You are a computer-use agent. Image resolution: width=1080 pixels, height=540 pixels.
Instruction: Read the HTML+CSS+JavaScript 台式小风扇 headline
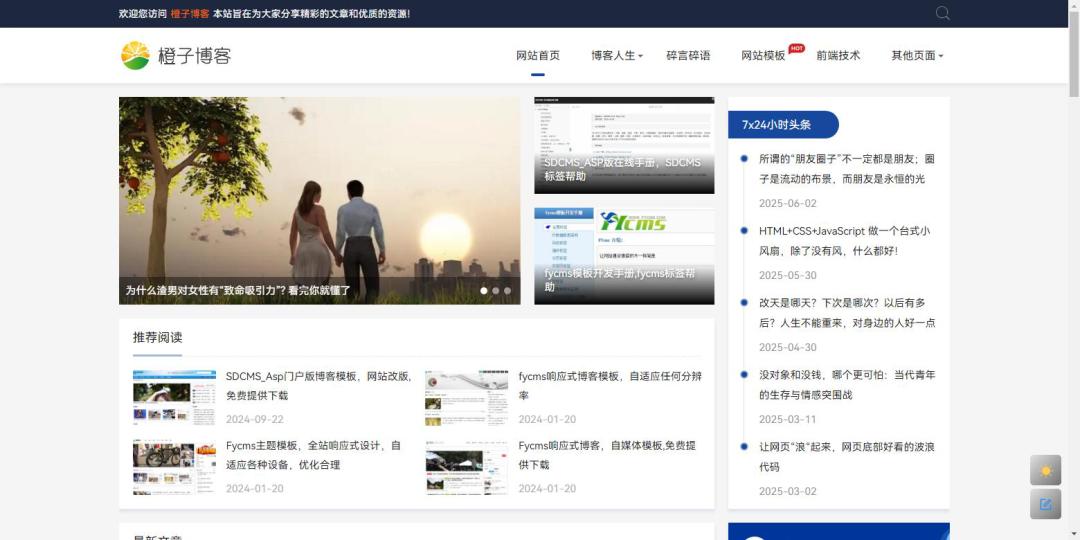pos(844,240)
